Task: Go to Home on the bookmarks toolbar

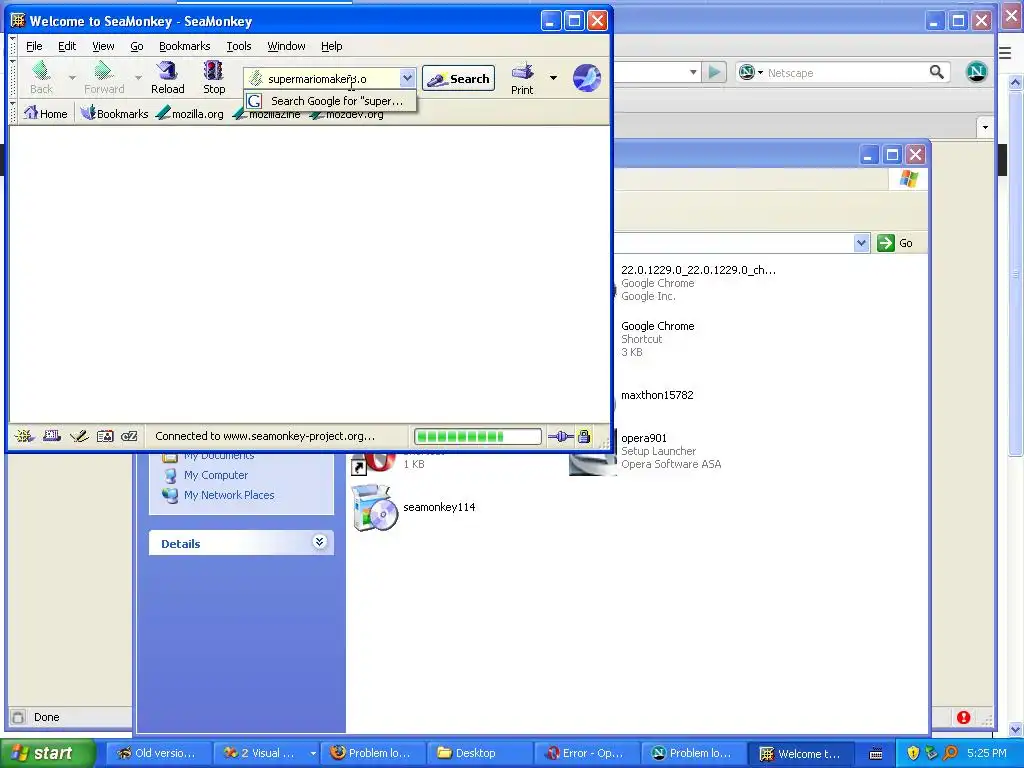Action: coord(46,114)
